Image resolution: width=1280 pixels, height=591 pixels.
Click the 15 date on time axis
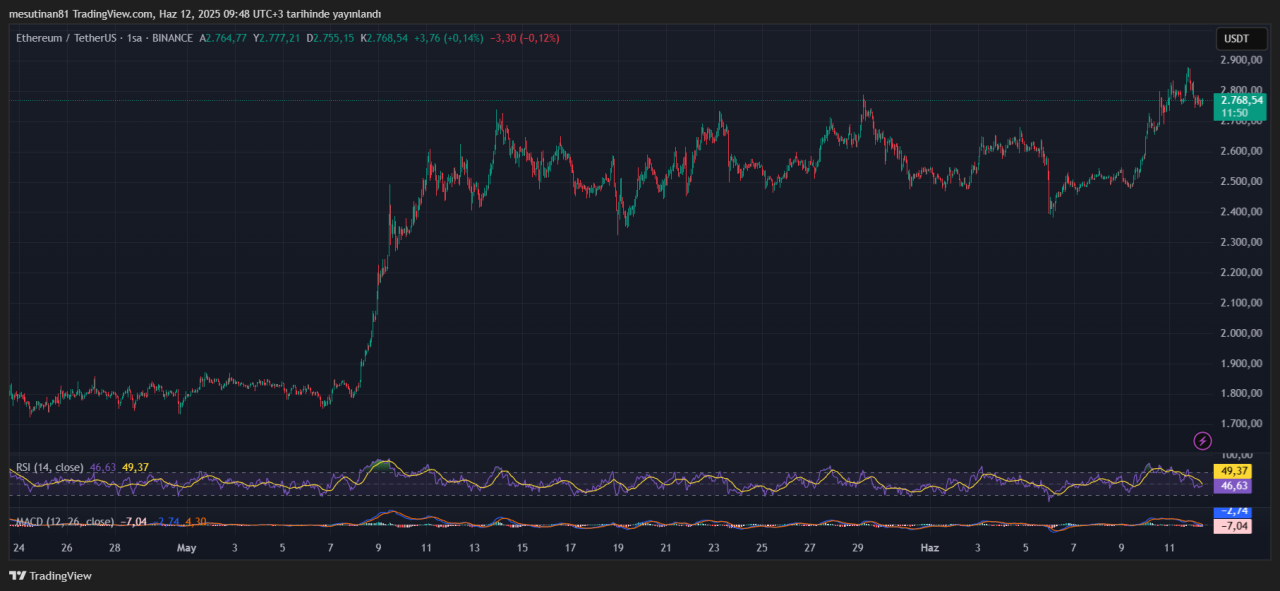tap(522, 548)
